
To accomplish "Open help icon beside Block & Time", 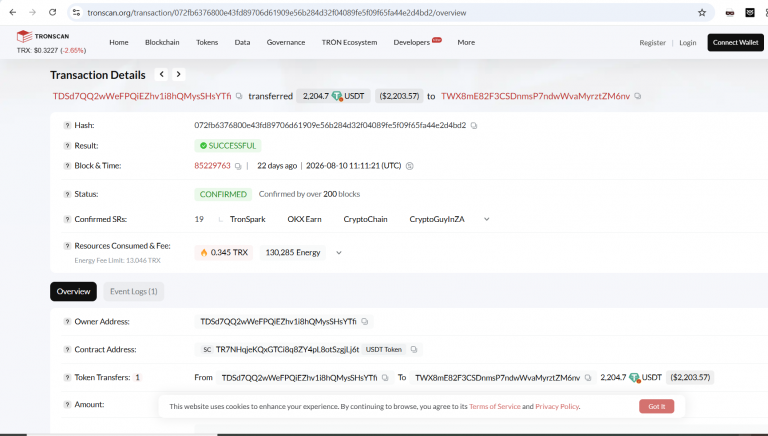I will (67, 166).
